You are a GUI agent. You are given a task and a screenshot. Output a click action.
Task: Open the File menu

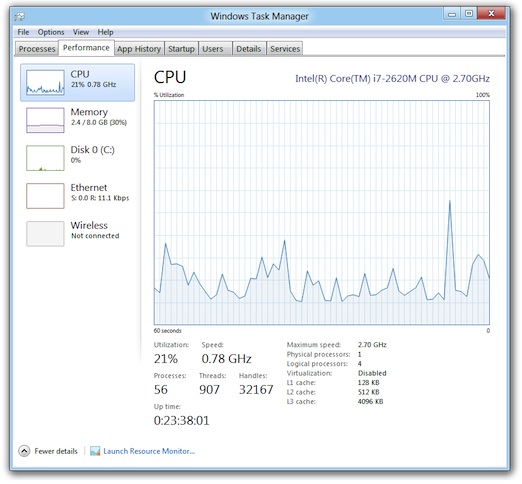(x=23, y=32)
